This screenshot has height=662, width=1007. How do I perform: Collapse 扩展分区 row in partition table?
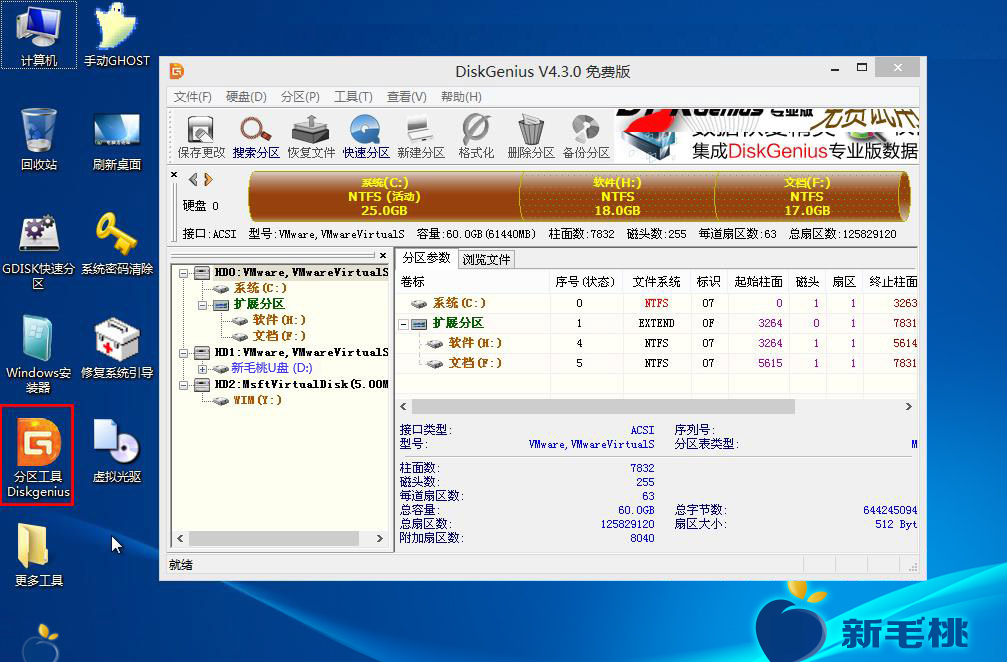click(403, 324)
